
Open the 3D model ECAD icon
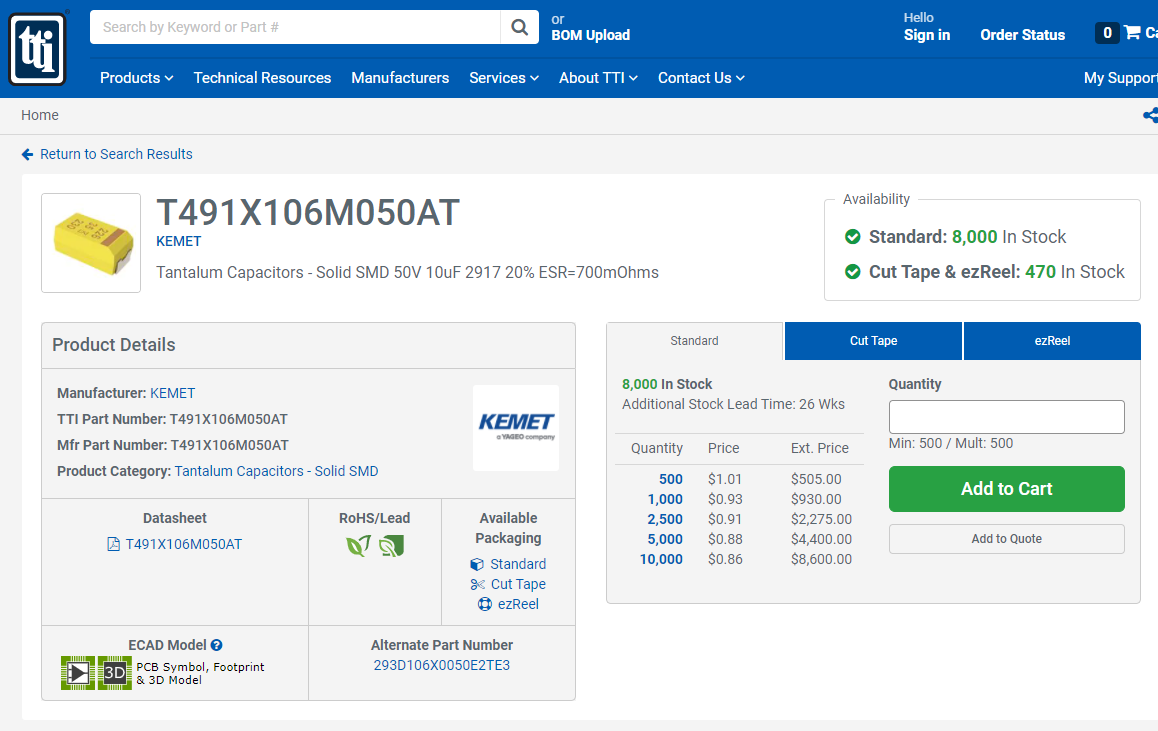[x=114, y=673]
